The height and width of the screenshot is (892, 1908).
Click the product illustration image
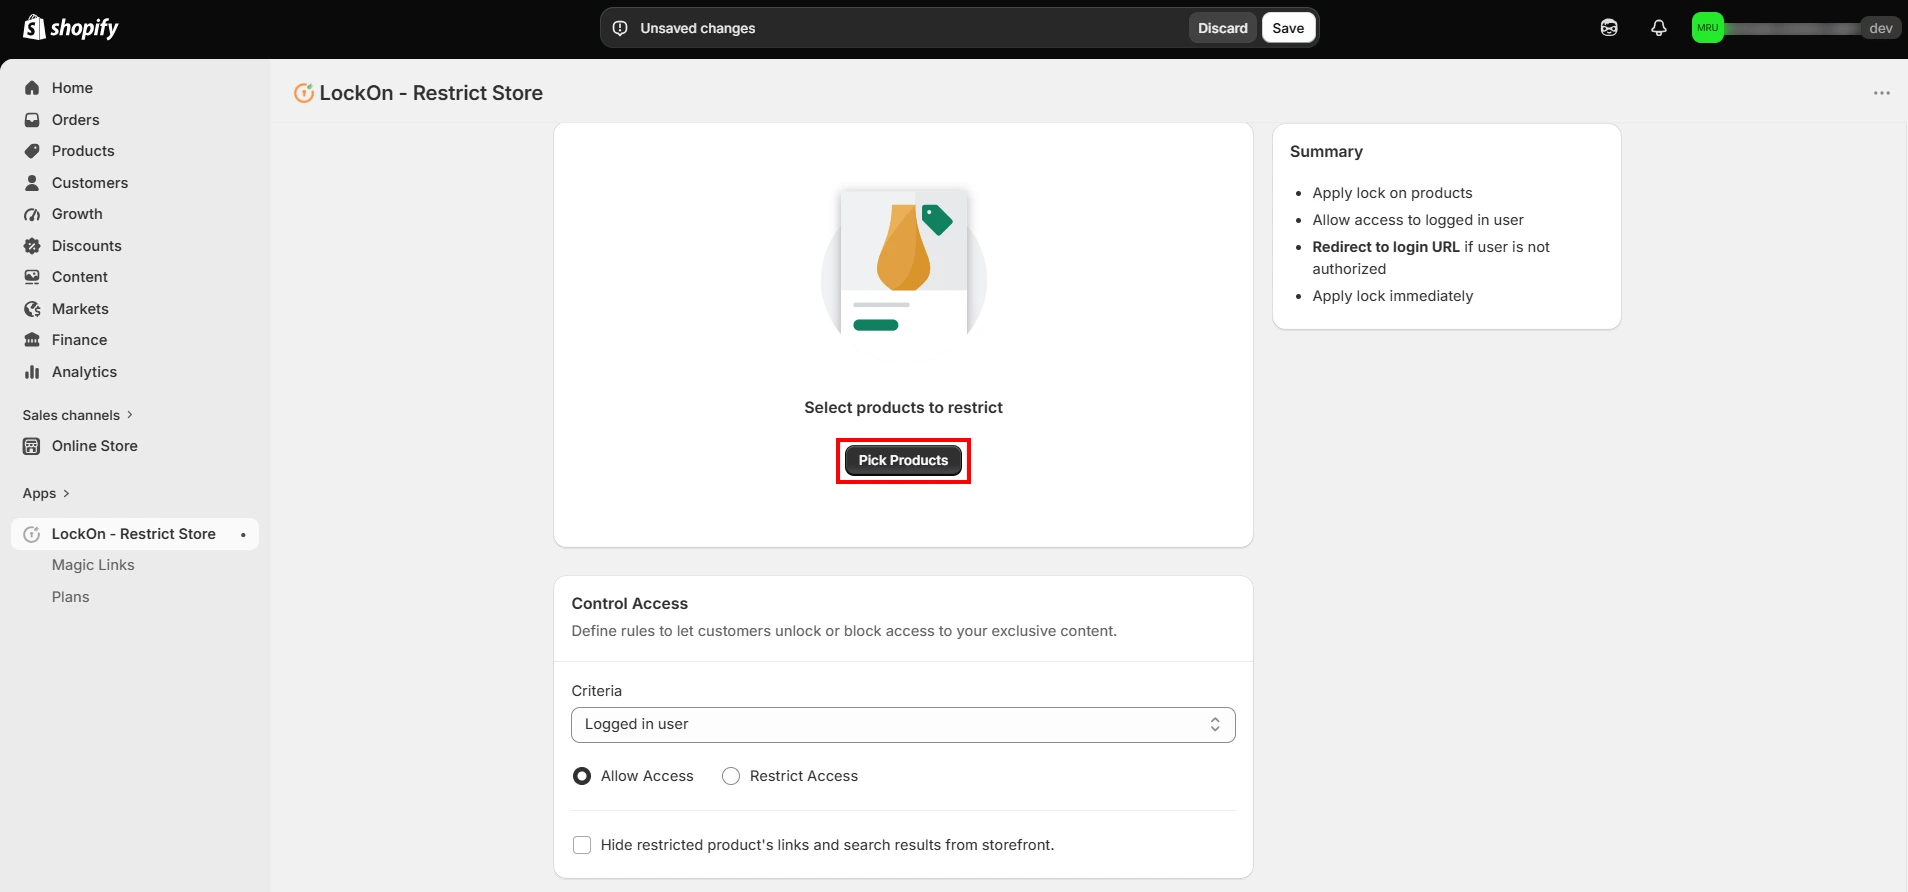pos(904,274)
